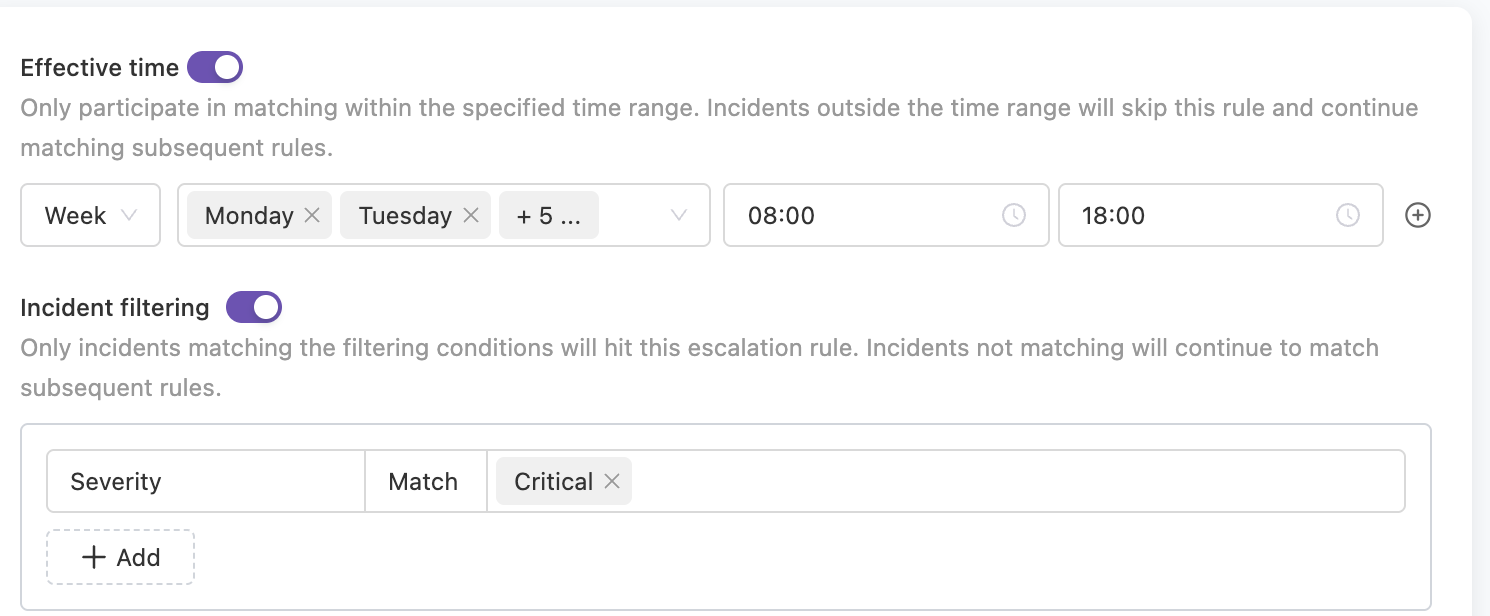Add another time range with plus icon
This screenshot has width=1490, height=616.
(1418, 215)
